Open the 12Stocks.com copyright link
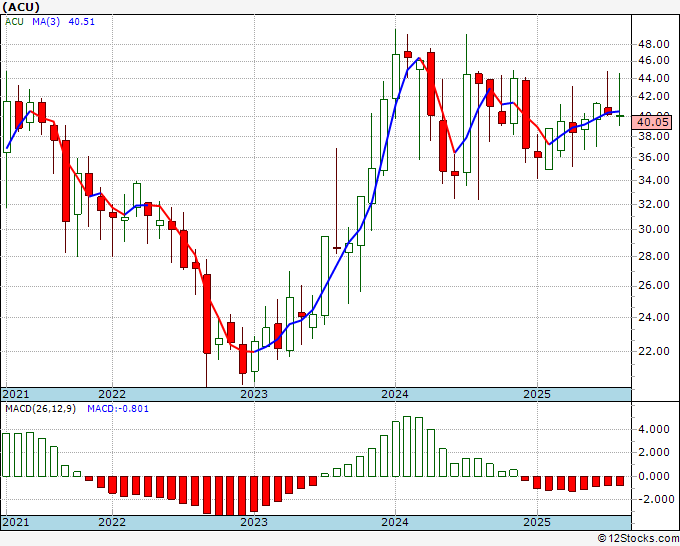The height and width of the screenshot is (546, 680). click(638, 539)
